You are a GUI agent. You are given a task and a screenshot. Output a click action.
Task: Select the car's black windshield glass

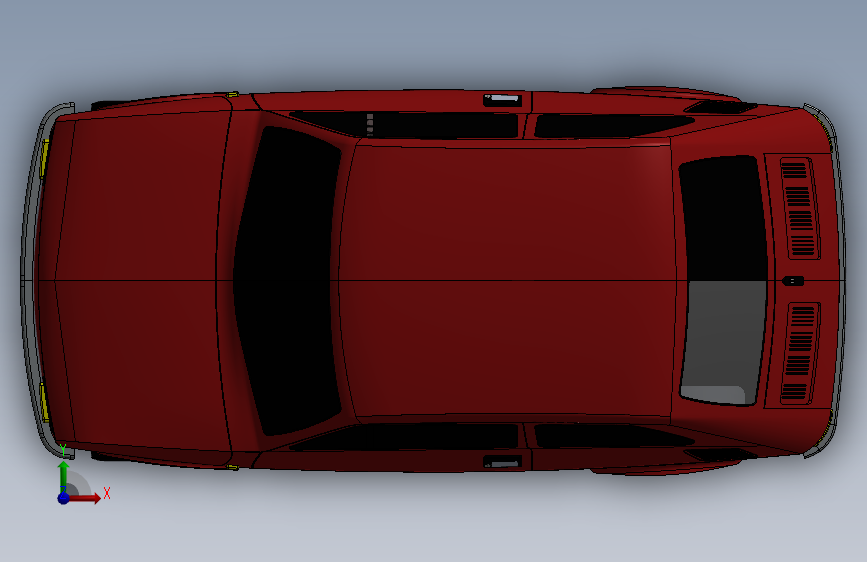tap(286, 280)
